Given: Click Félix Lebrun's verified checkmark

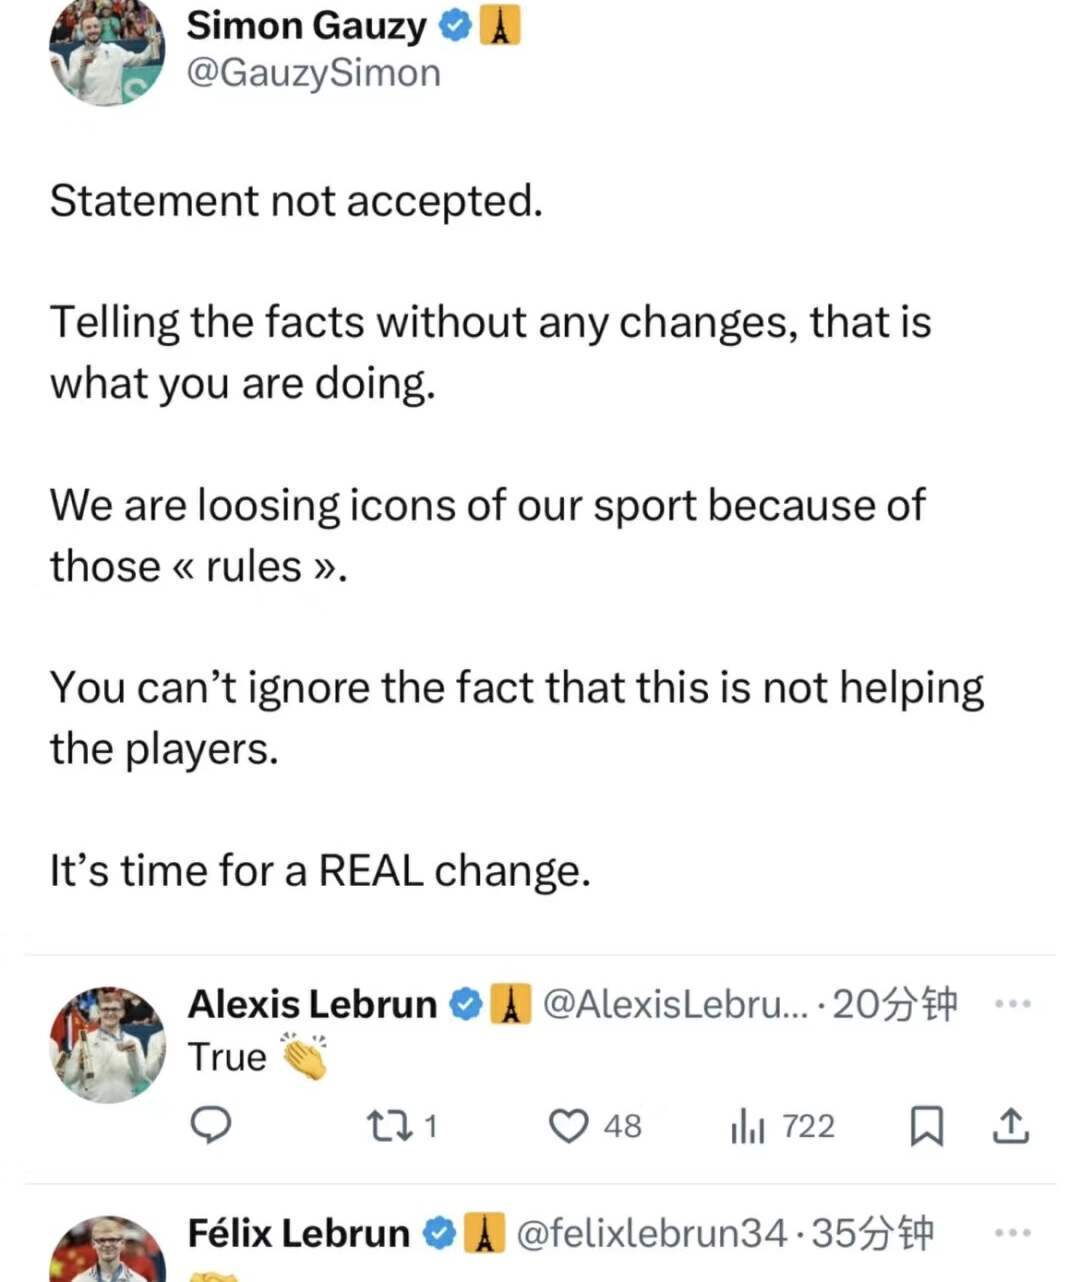Looking at the screenshot, I should point(439,1233).
